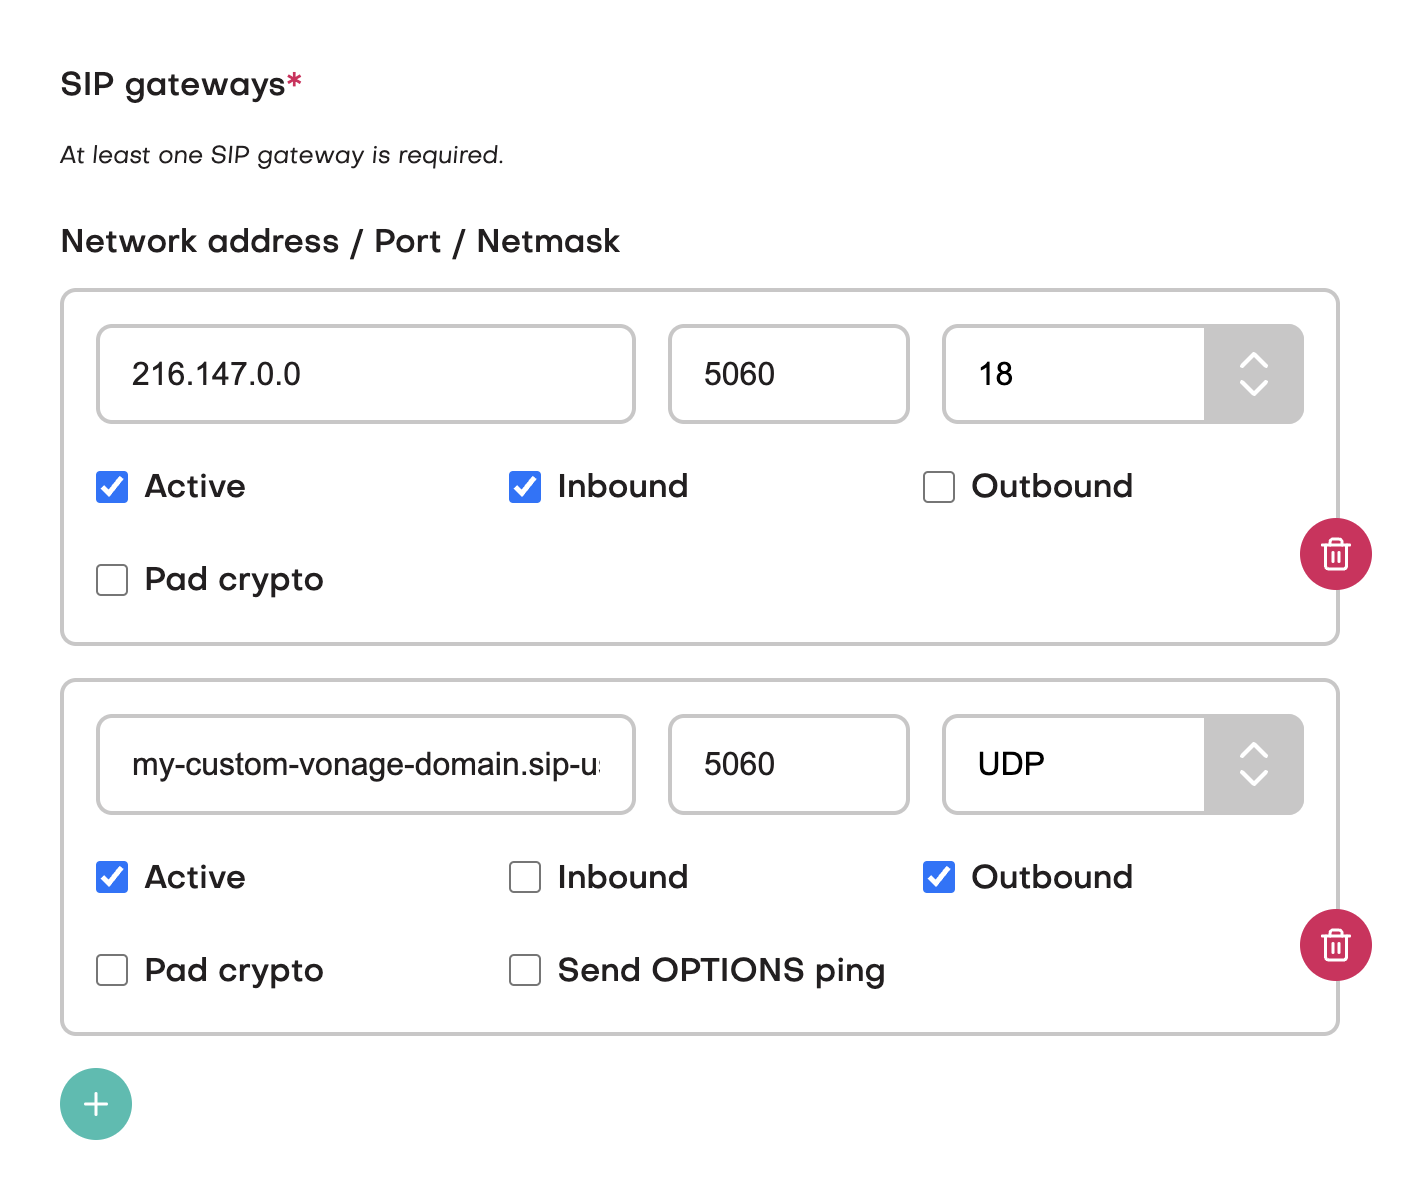
Task: Click the 216.147.0.0 network address field
Action: coord(365,374)
